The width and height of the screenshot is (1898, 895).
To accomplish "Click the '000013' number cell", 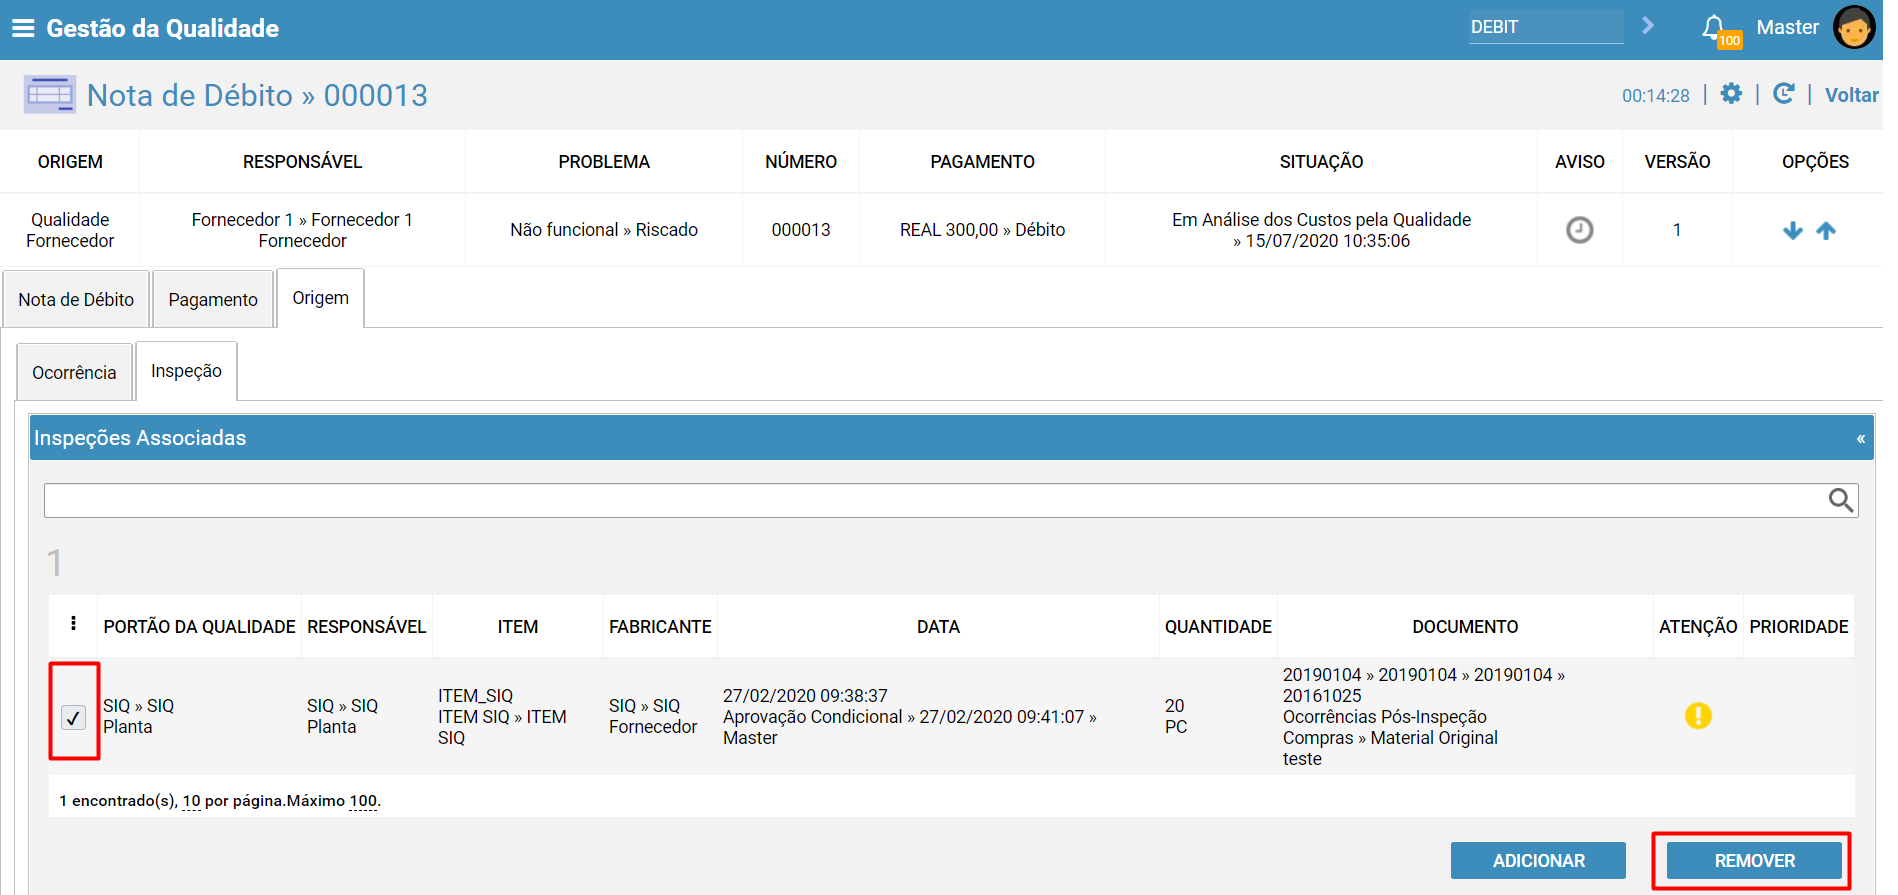I will coord(801,230).
